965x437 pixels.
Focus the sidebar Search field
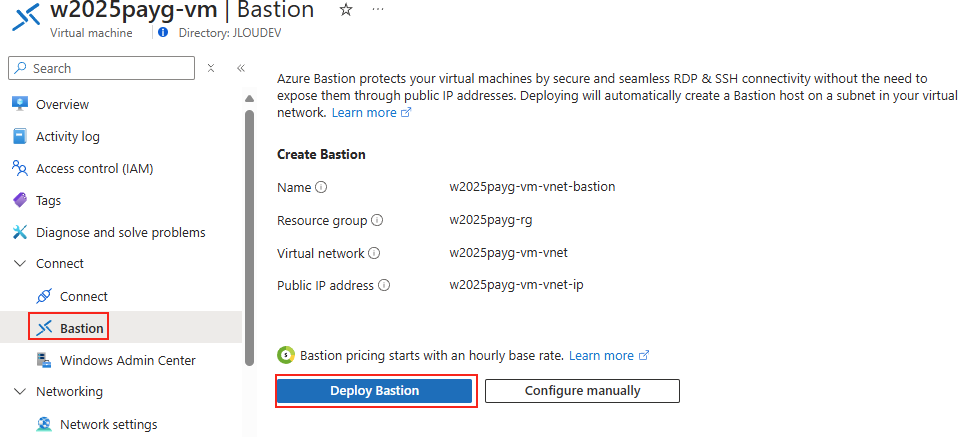102,68
